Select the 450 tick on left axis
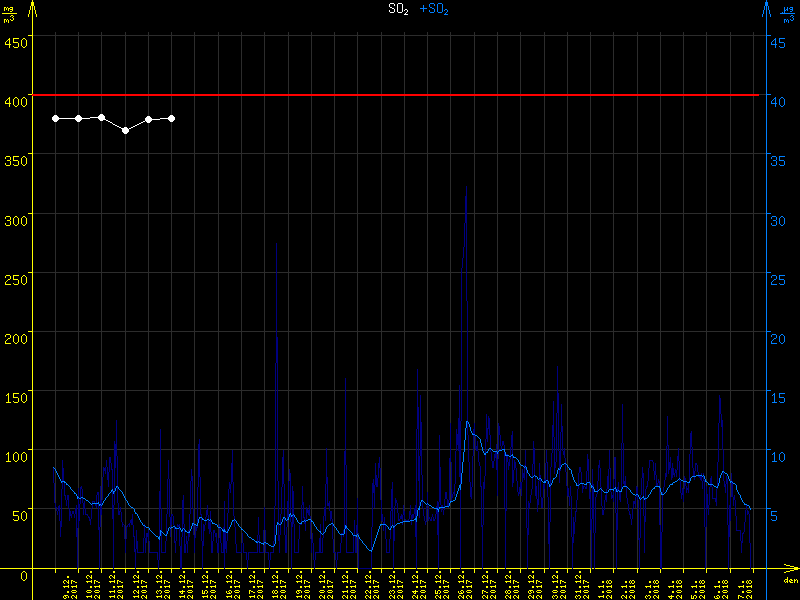 pyautogui.click(x=15, y=42)
